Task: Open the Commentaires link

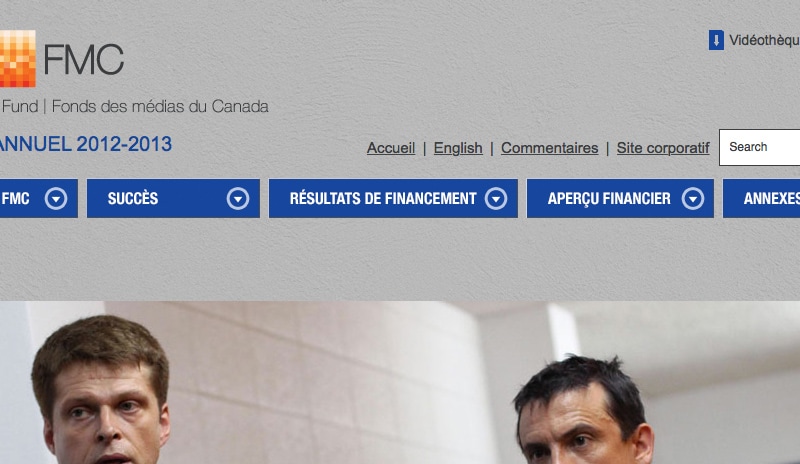Action: click(549, 148)
